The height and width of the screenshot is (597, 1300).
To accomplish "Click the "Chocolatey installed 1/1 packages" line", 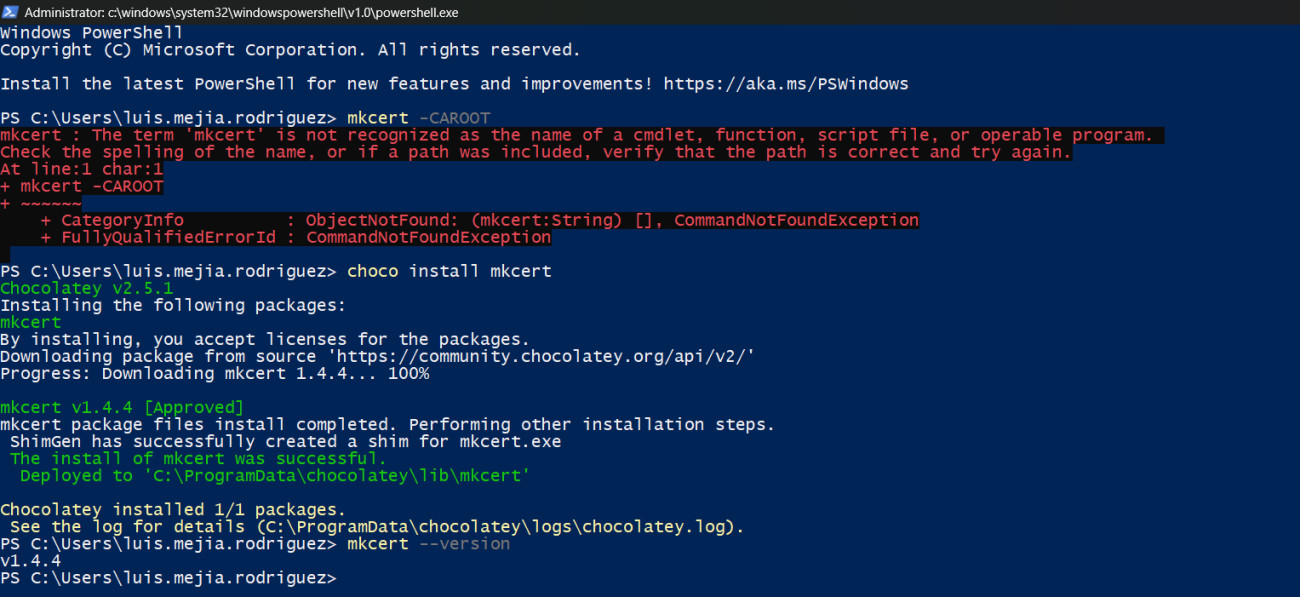I will pyautogui.click(x=172, y=510).
